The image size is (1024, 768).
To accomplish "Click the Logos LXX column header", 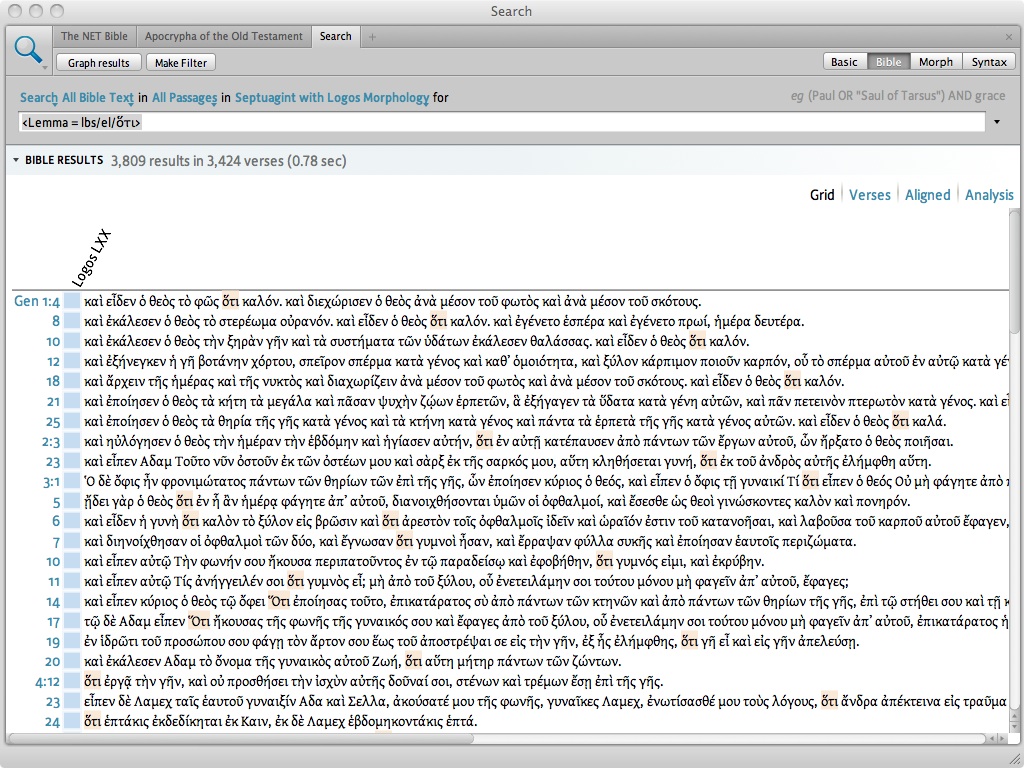I will coord(92,258).
